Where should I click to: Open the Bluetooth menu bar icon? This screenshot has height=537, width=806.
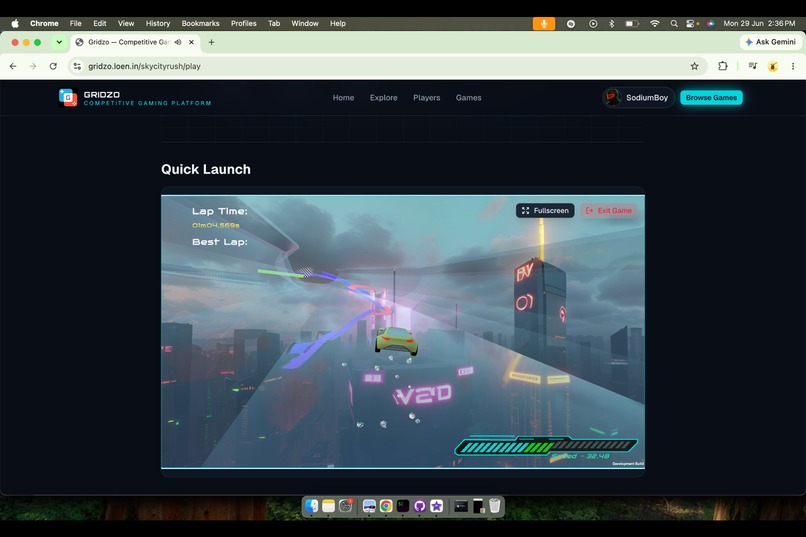pos(611,24)
